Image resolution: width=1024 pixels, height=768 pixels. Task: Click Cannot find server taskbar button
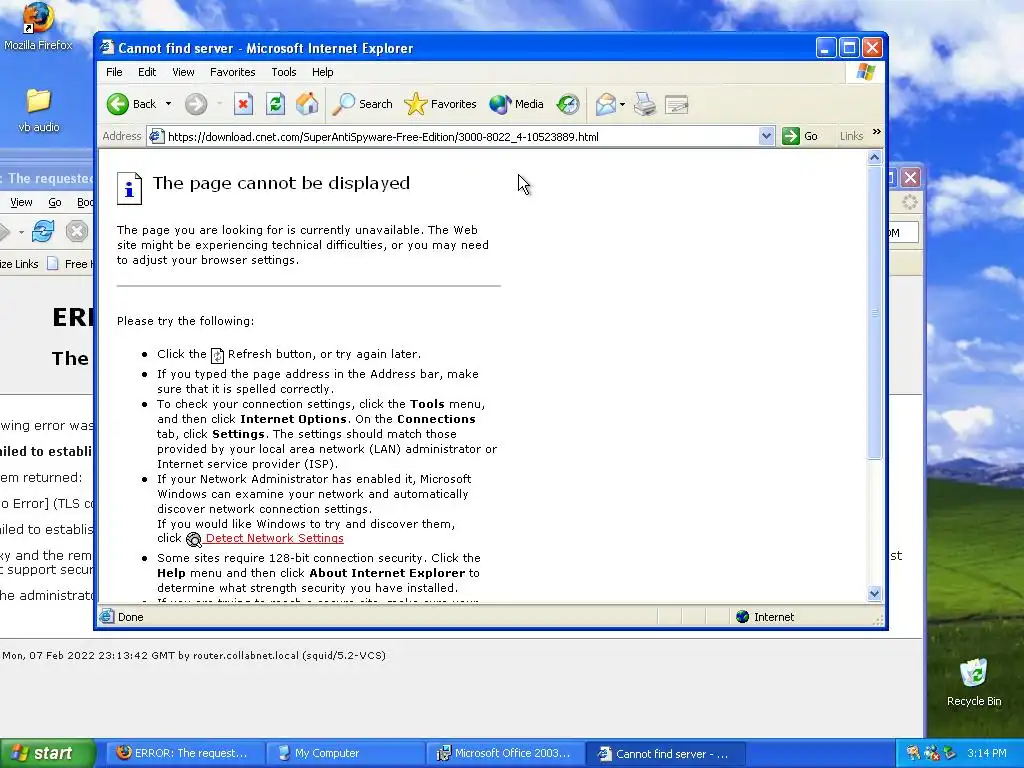[x=666, y=753]
